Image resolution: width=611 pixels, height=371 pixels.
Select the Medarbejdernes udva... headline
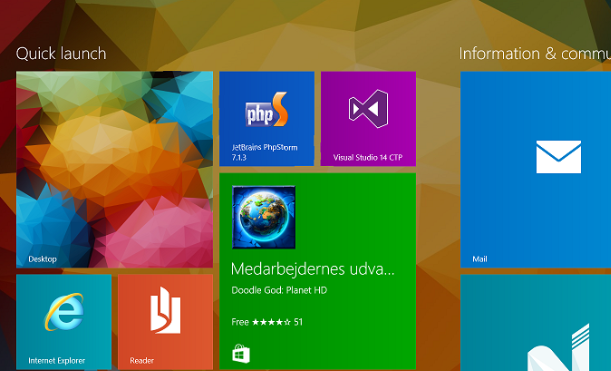[x=313, y=269]
